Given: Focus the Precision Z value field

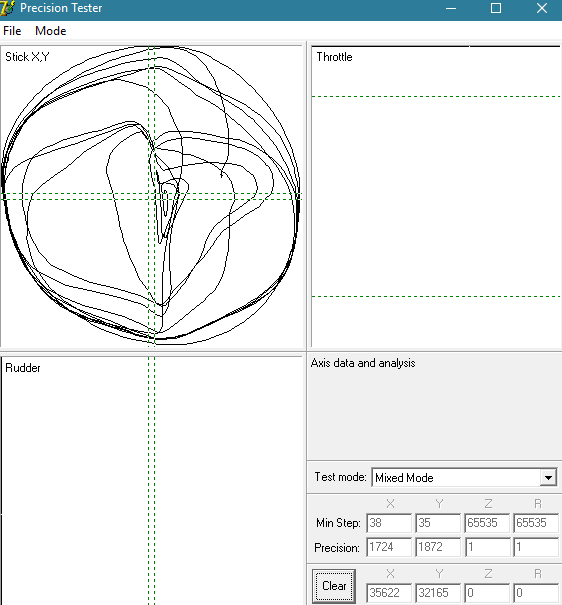Looking at the screenshot, I should pyautogui.click(x=487, y=547).
